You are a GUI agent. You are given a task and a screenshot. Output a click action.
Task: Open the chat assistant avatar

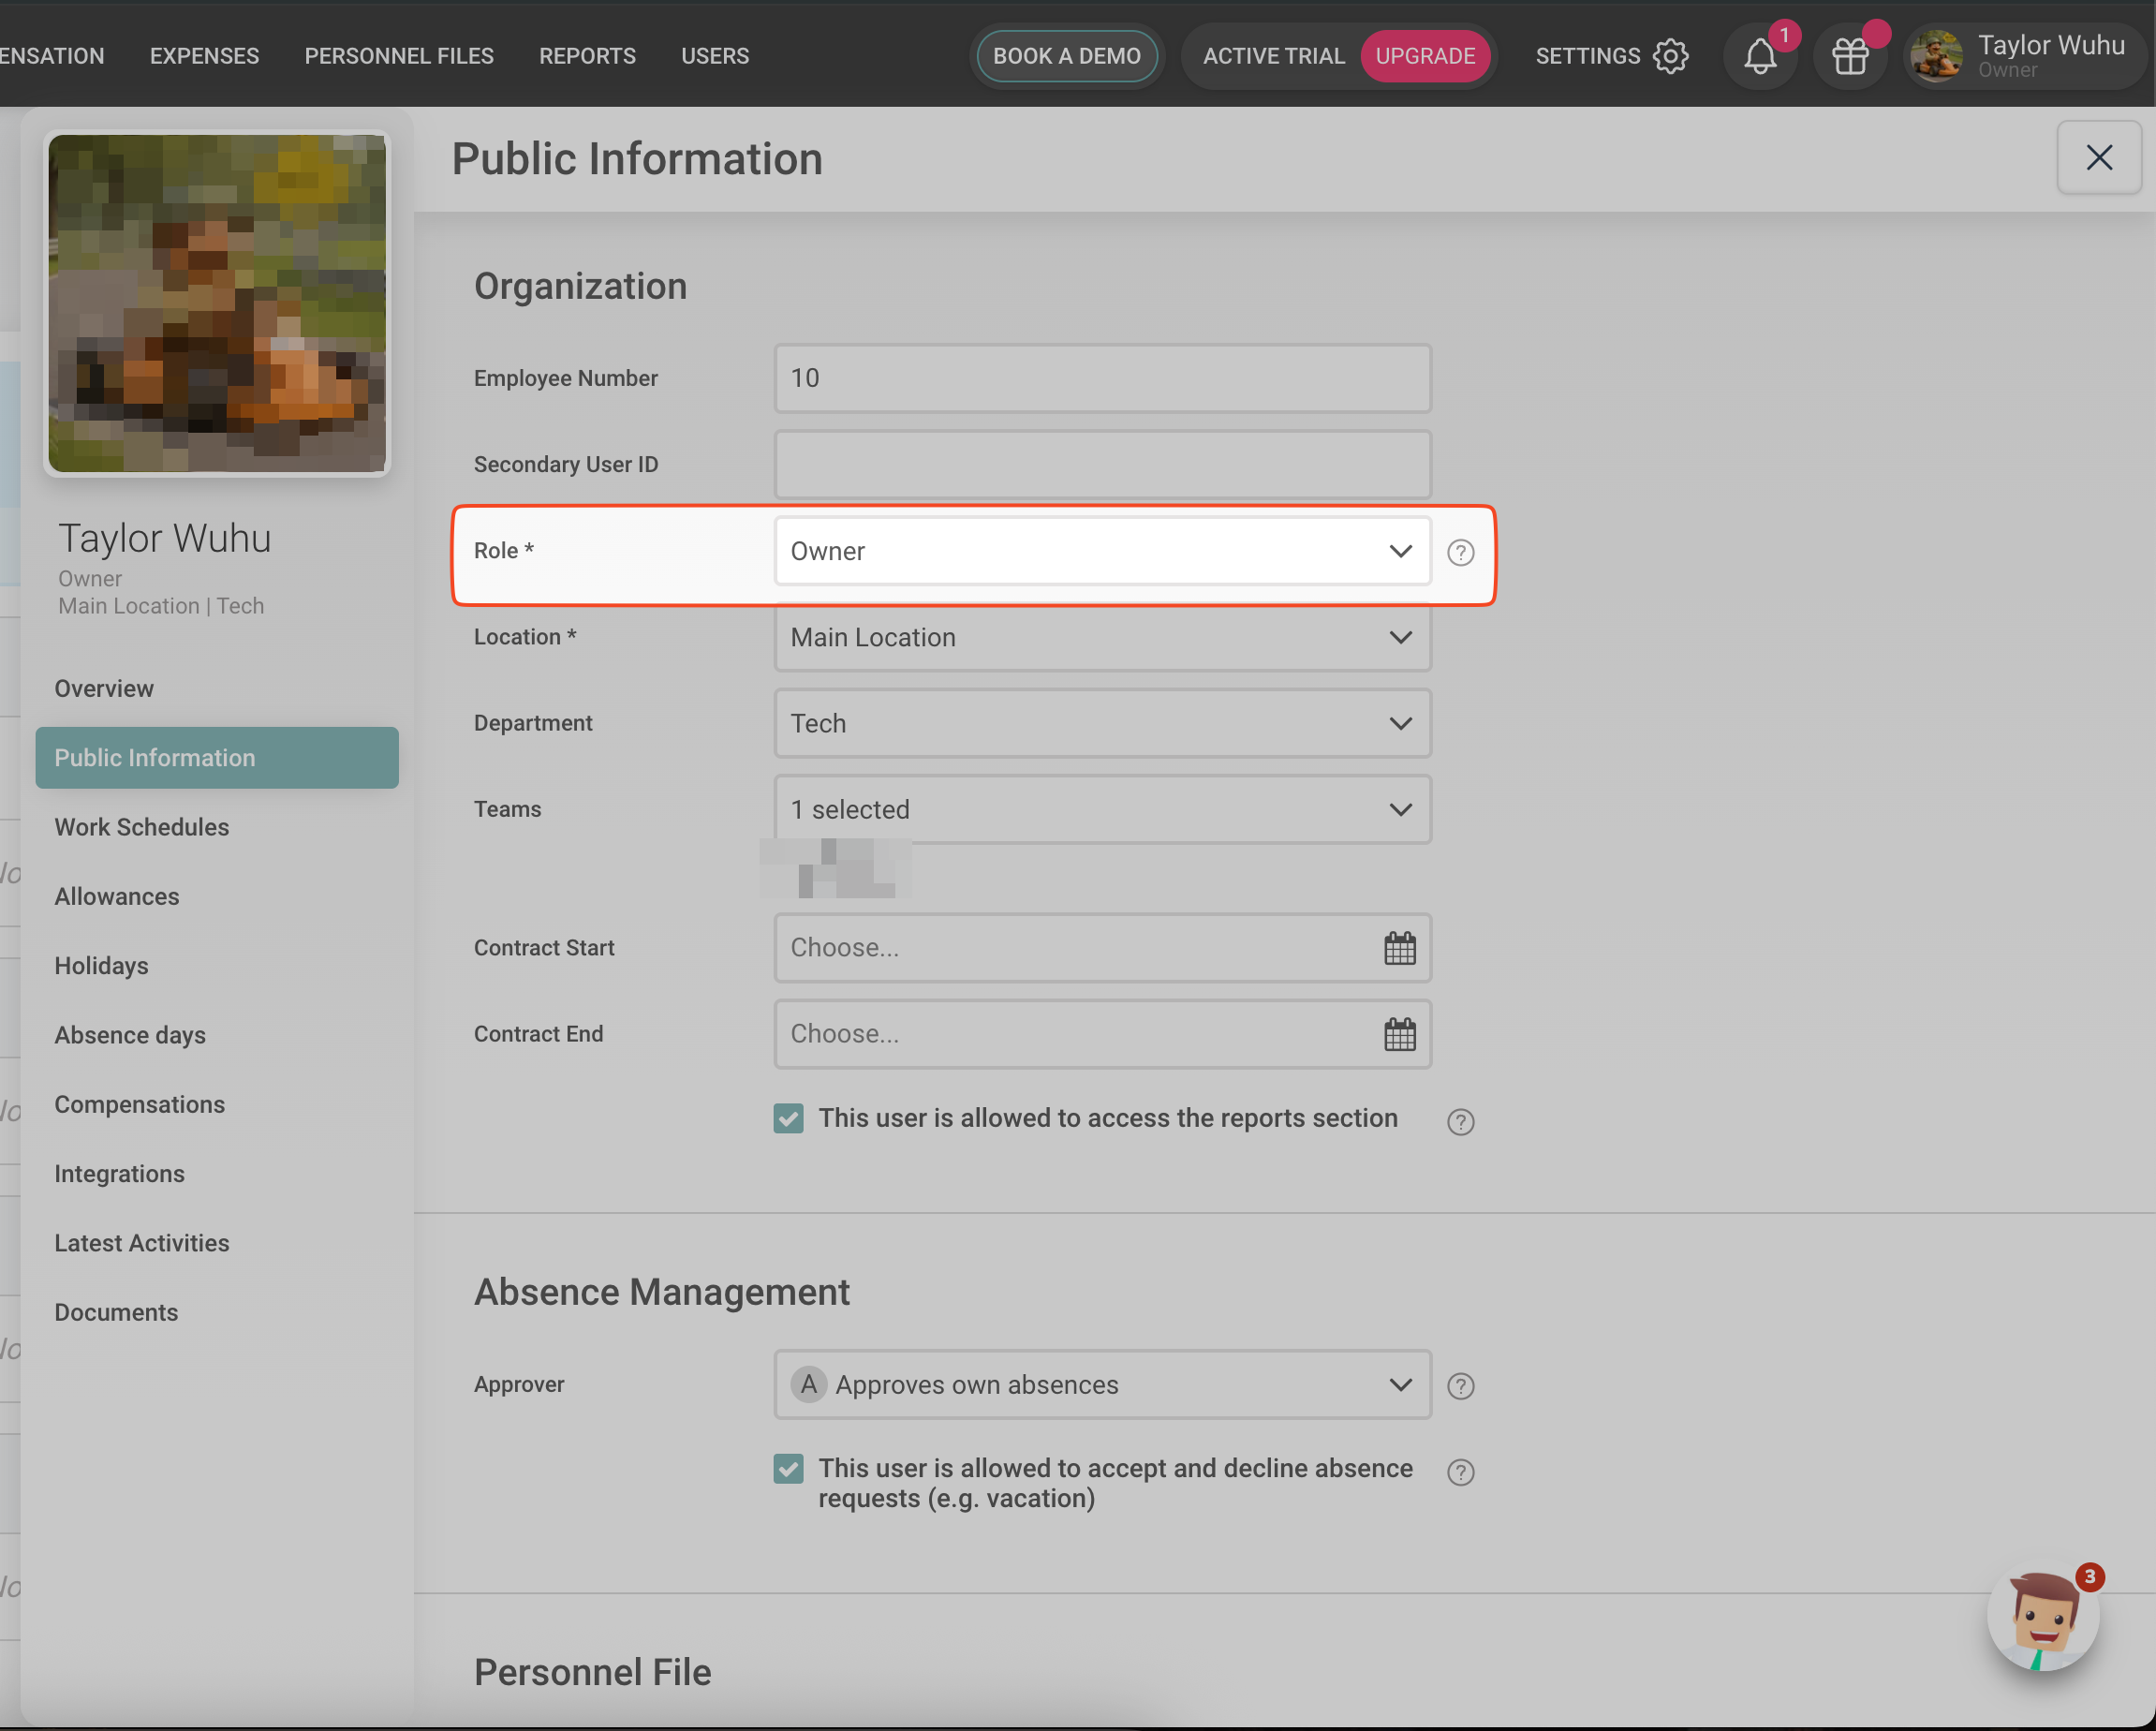coord(2042,1618)
